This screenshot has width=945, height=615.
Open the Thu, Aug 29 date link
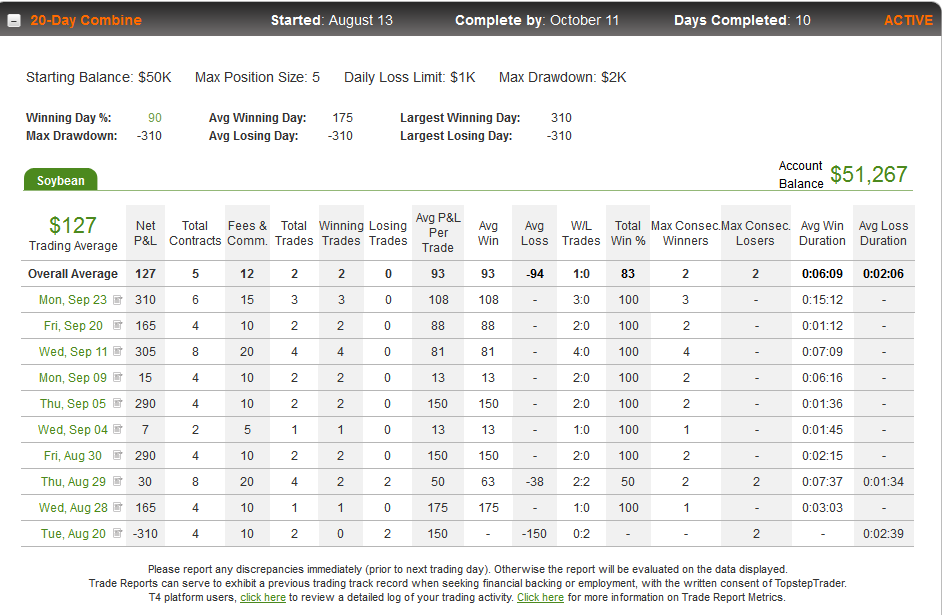(x=73, y=482)
